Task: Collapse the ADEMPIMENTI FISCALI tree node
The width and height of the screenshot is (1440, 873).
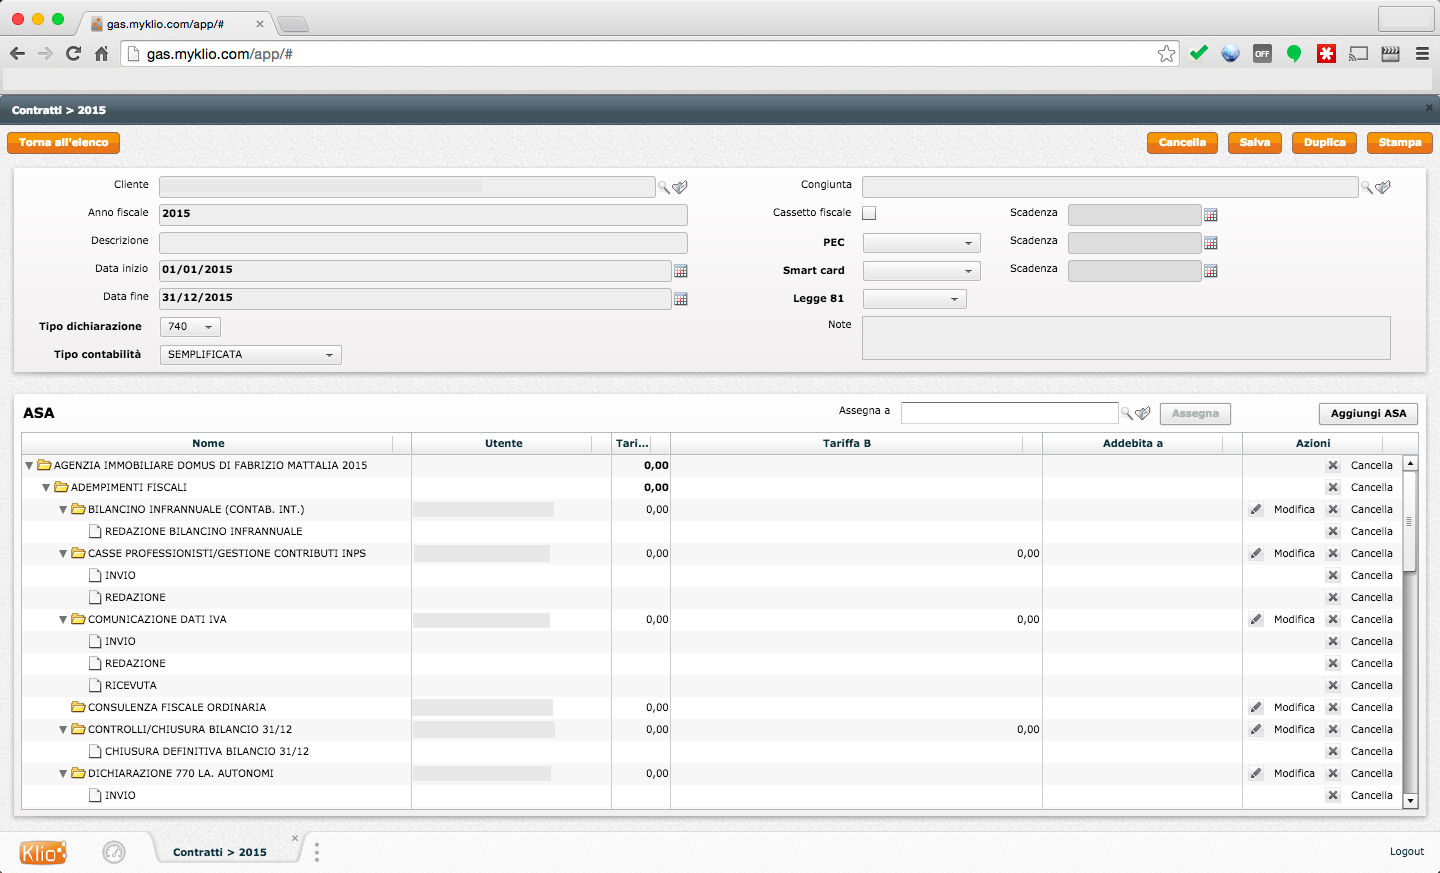Action: click(x=46, y=488)
